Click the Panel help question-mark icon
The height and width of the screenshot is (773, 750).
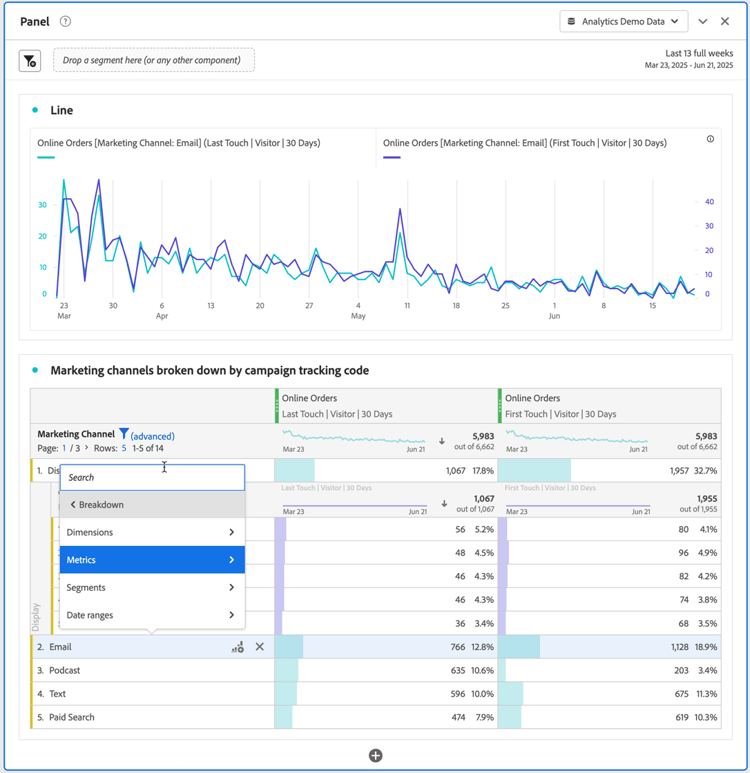click(65, 21)
